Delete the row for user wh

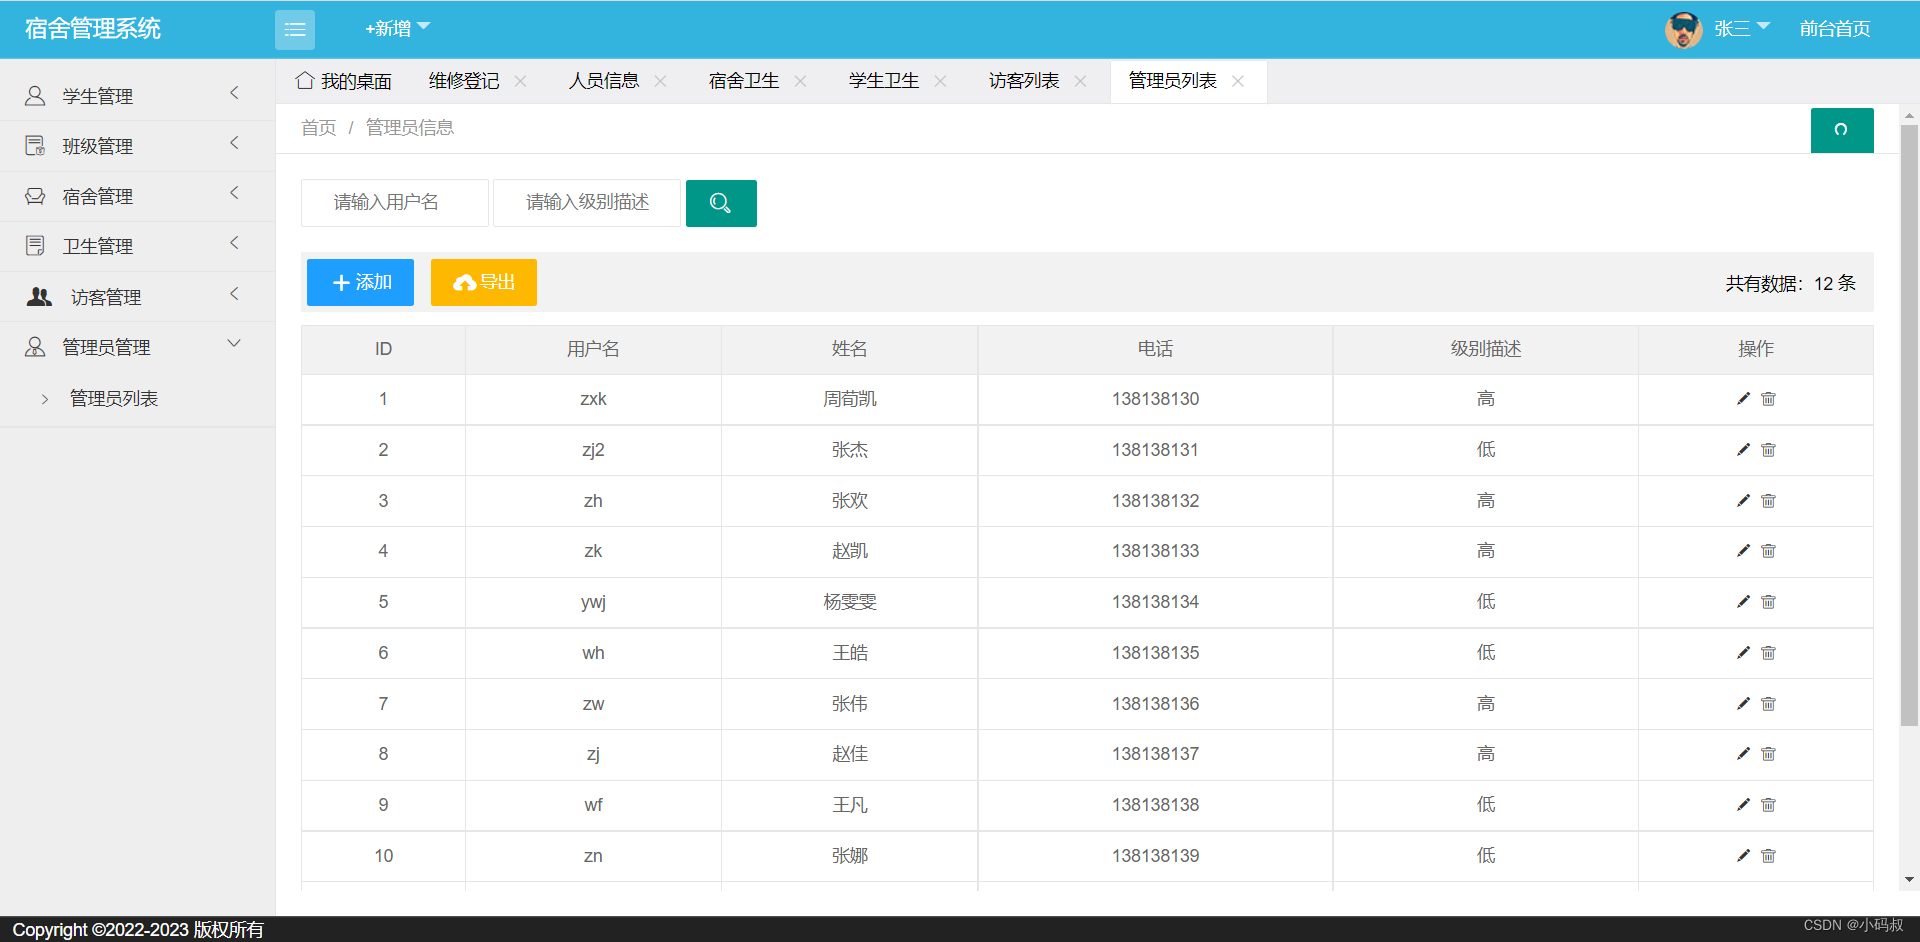1768,653
